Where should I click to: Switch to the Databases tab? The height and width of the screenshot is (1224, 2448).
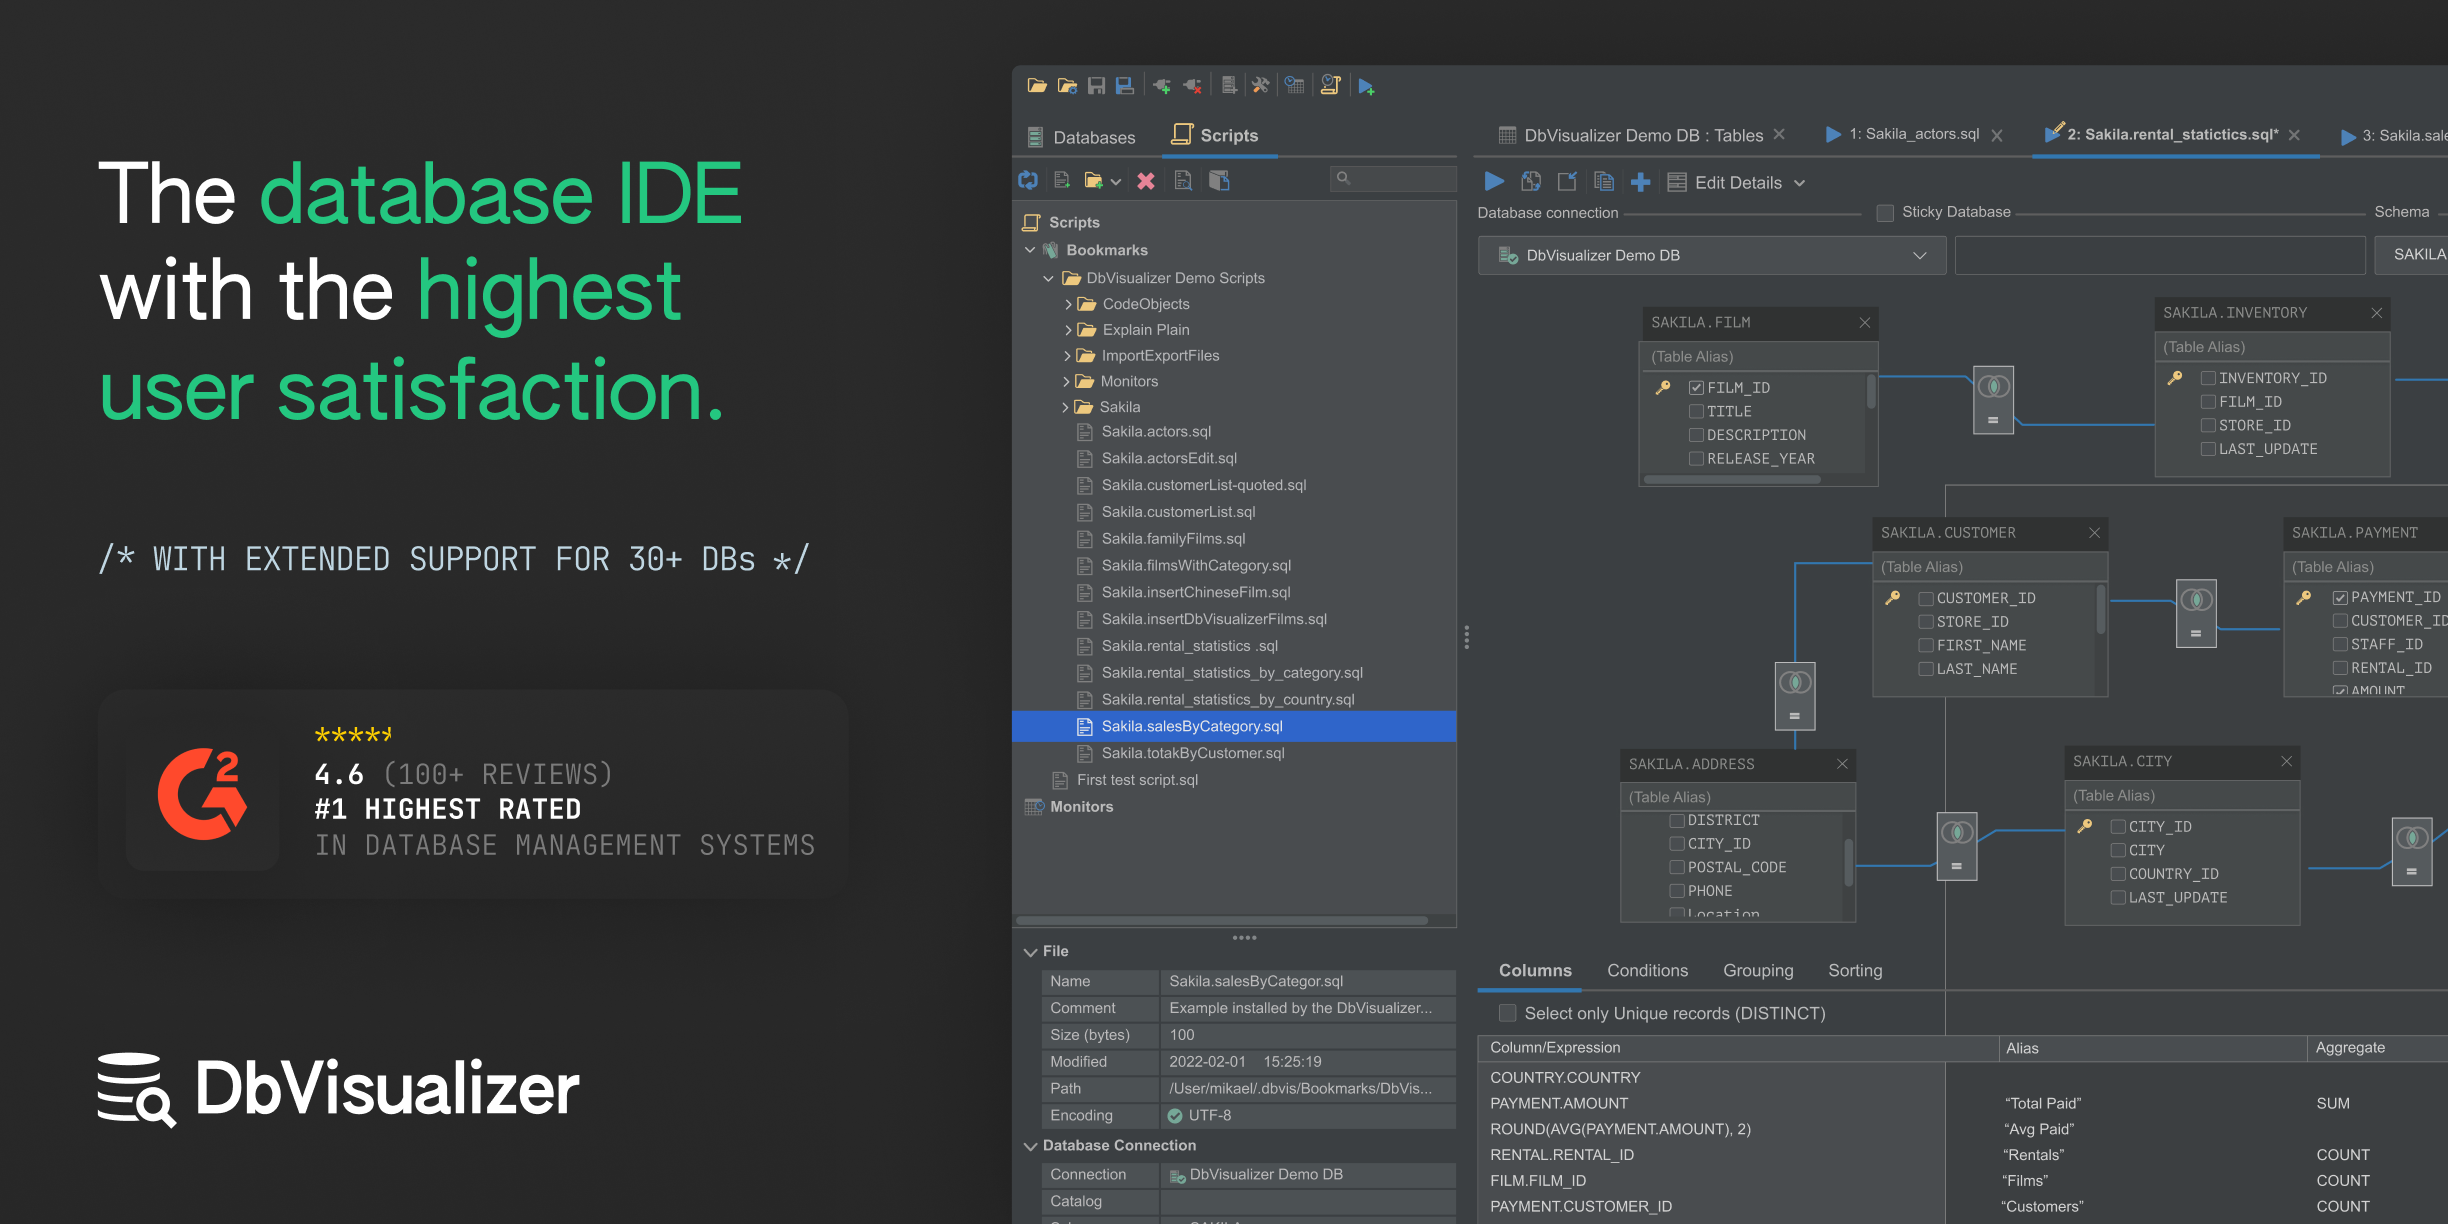(1081, 137)
